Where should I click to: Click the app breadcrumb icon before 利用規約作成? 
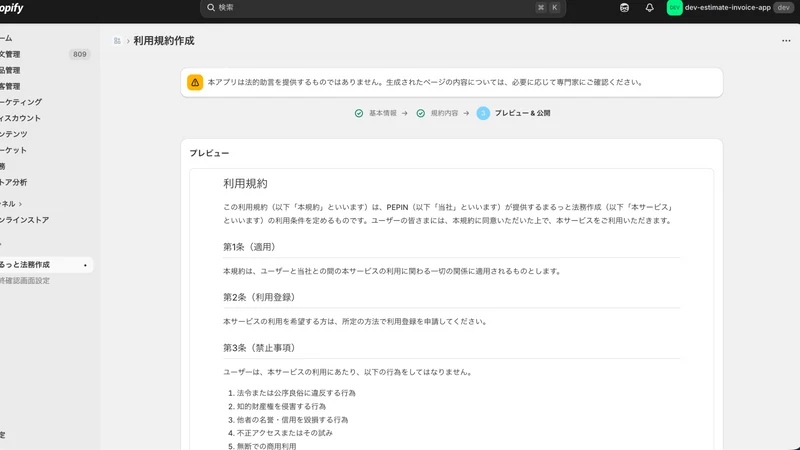[117, 41]
